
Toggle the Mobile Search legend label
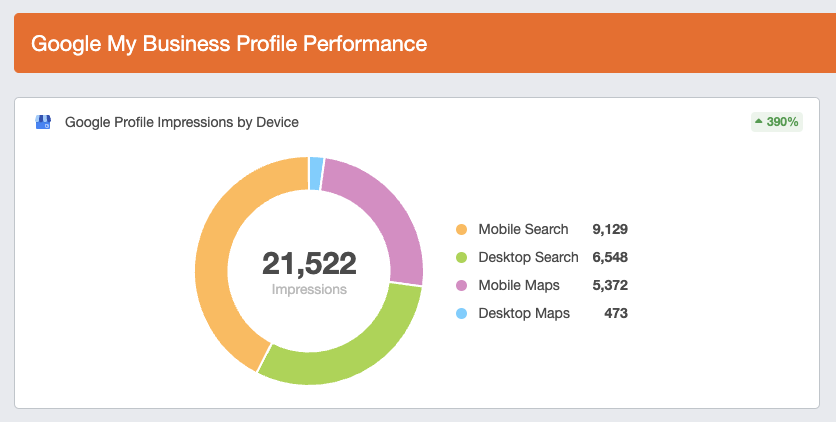click(523, 230)
